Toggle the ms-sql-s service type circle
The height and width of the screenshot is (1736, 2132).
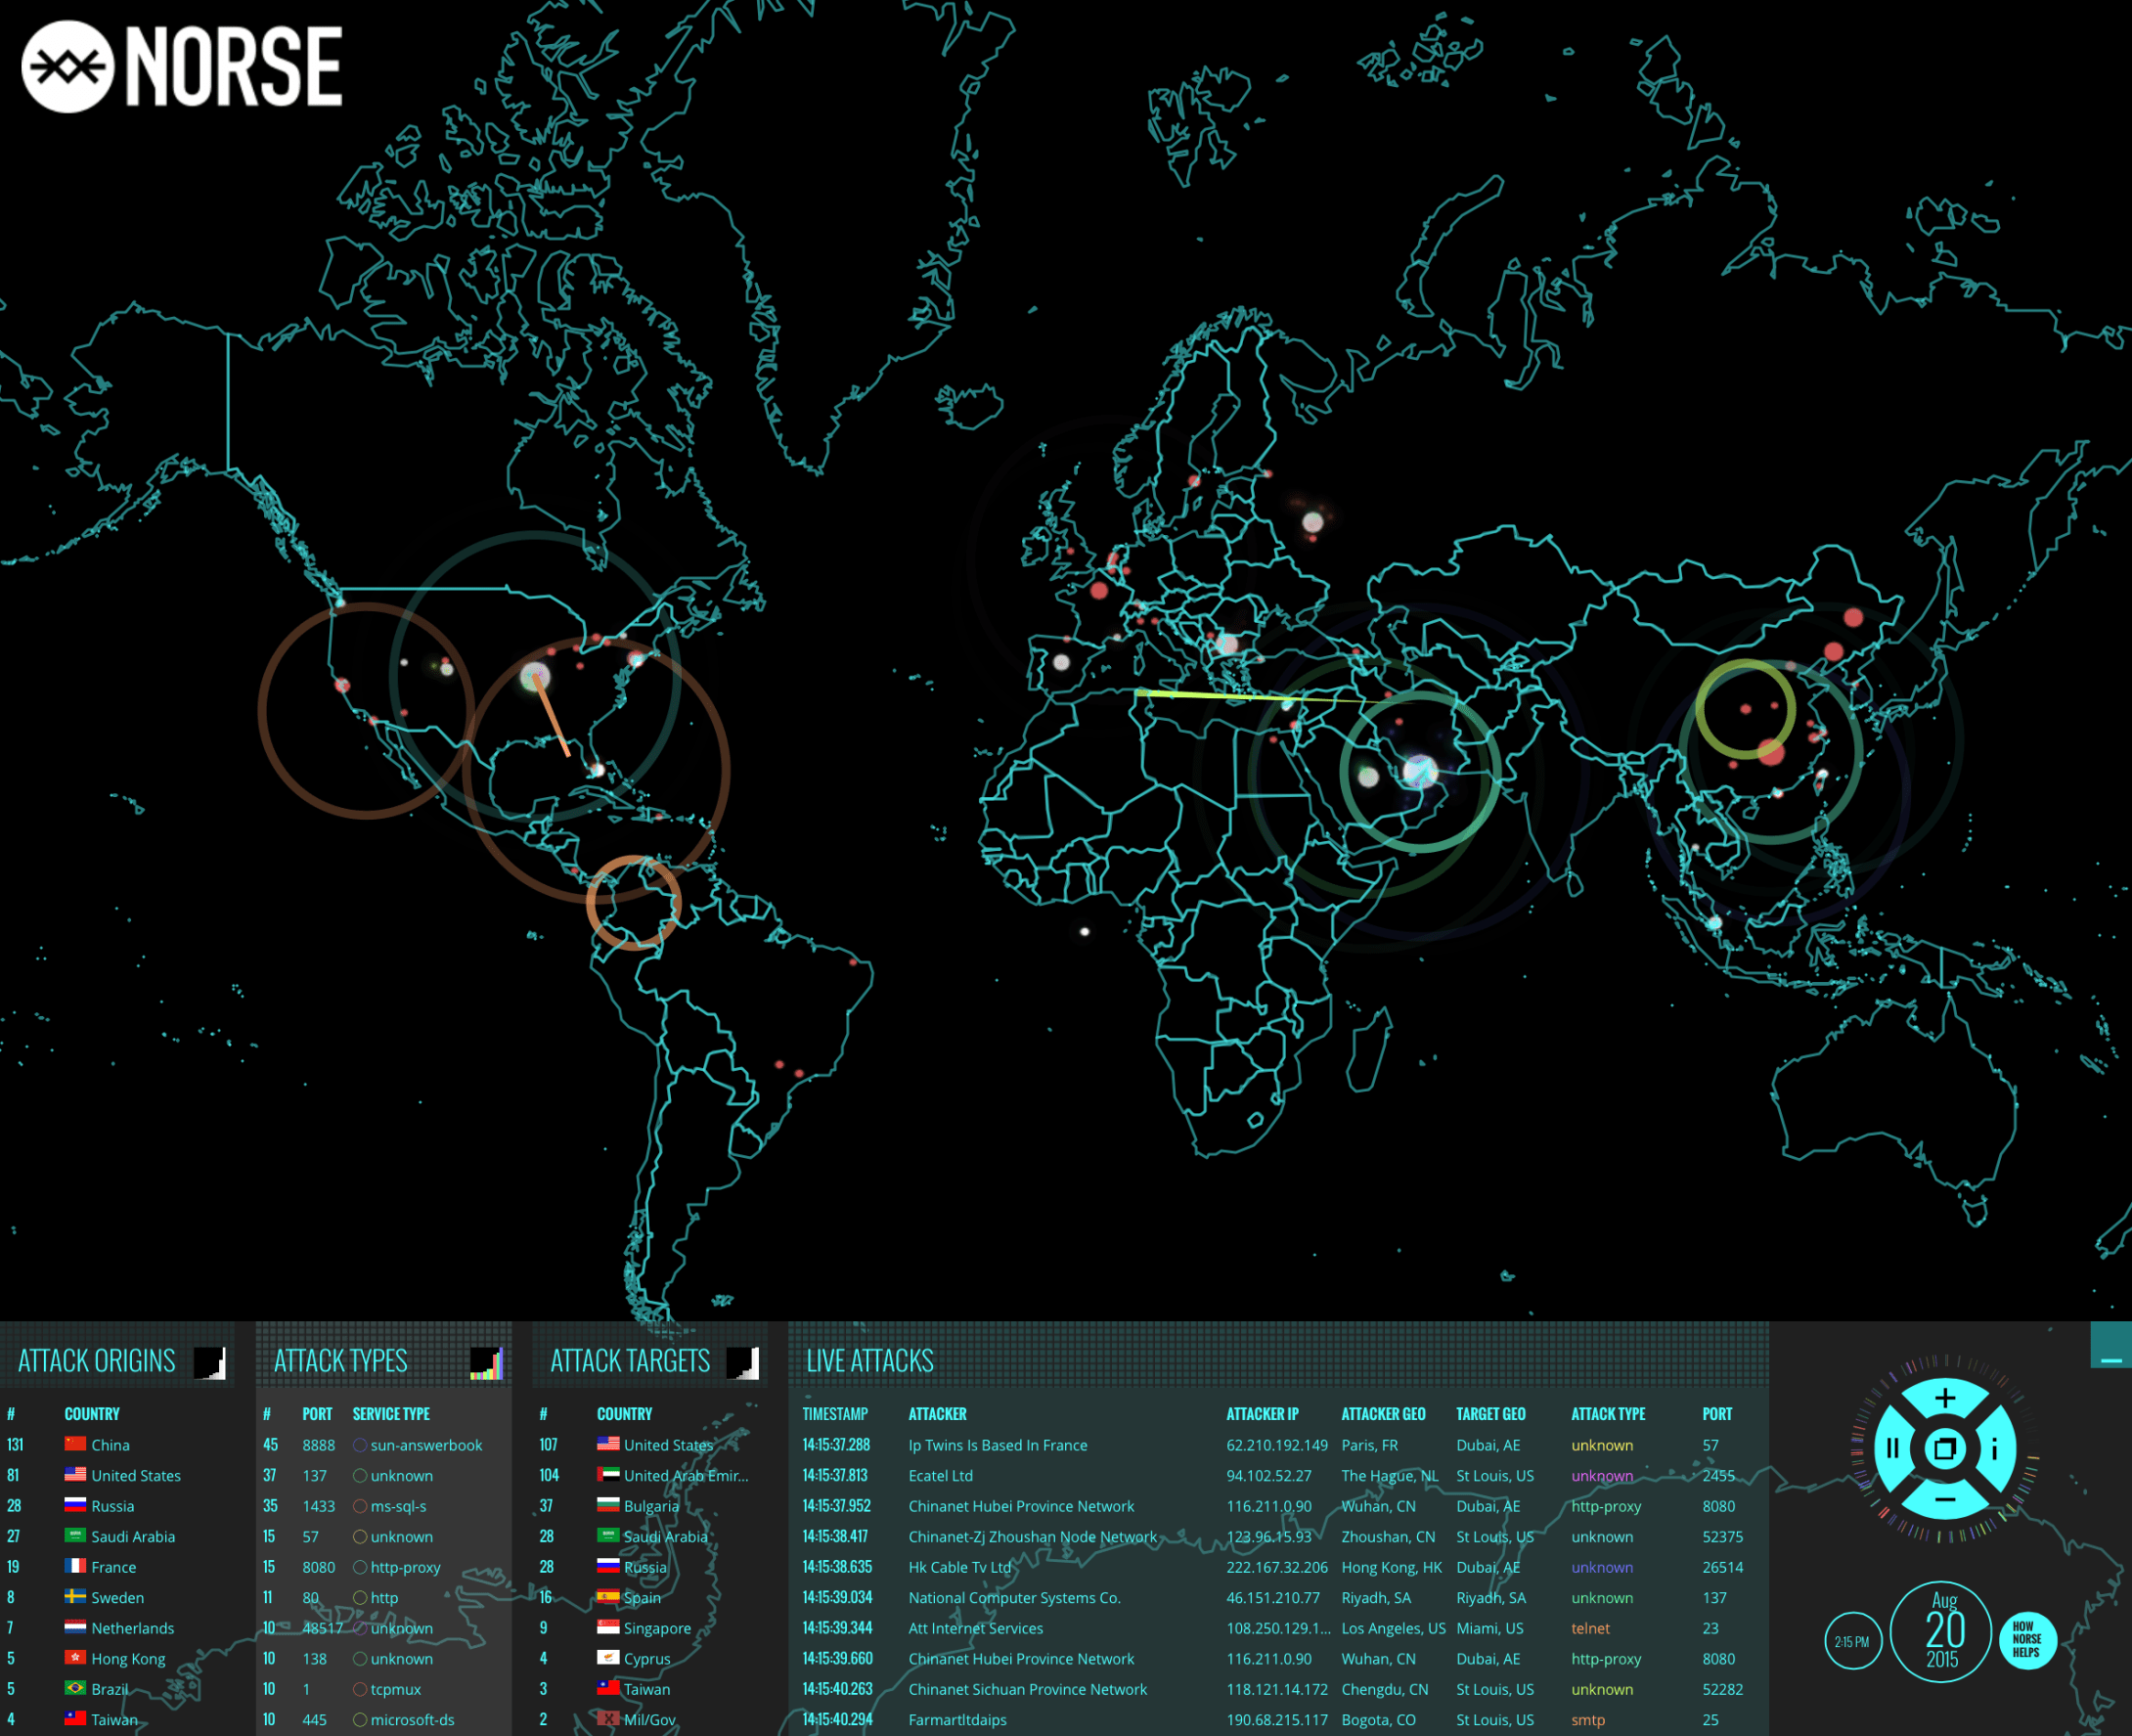(x=360, y=1506)
